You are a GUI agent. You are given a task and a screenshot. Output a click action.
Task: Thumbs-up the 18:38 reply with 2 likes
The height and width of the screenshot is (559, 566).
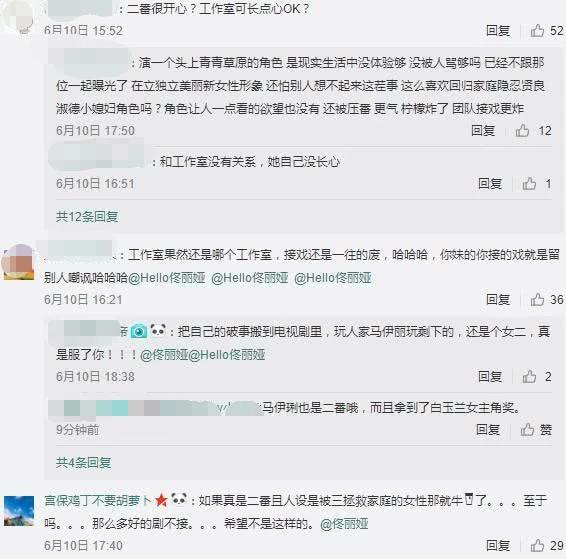click(x=529, y=376)
